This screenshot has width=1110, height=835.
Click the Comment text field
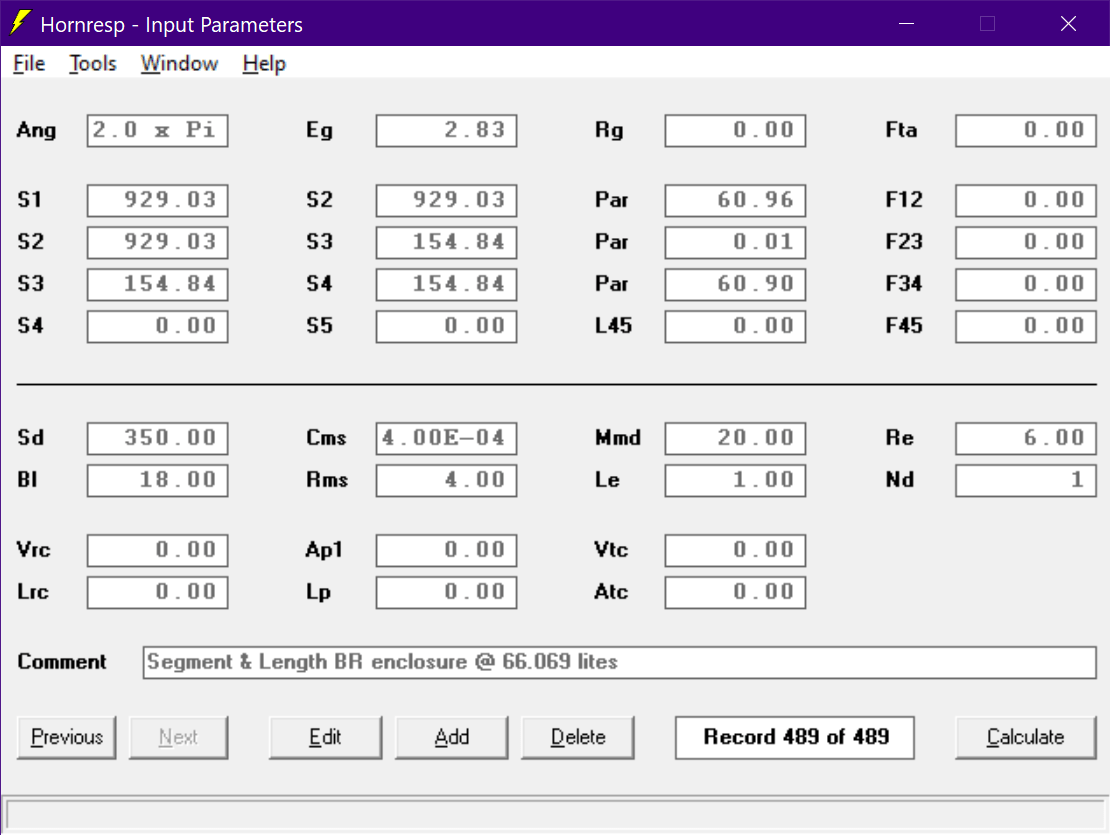click(x=619, y=662)
